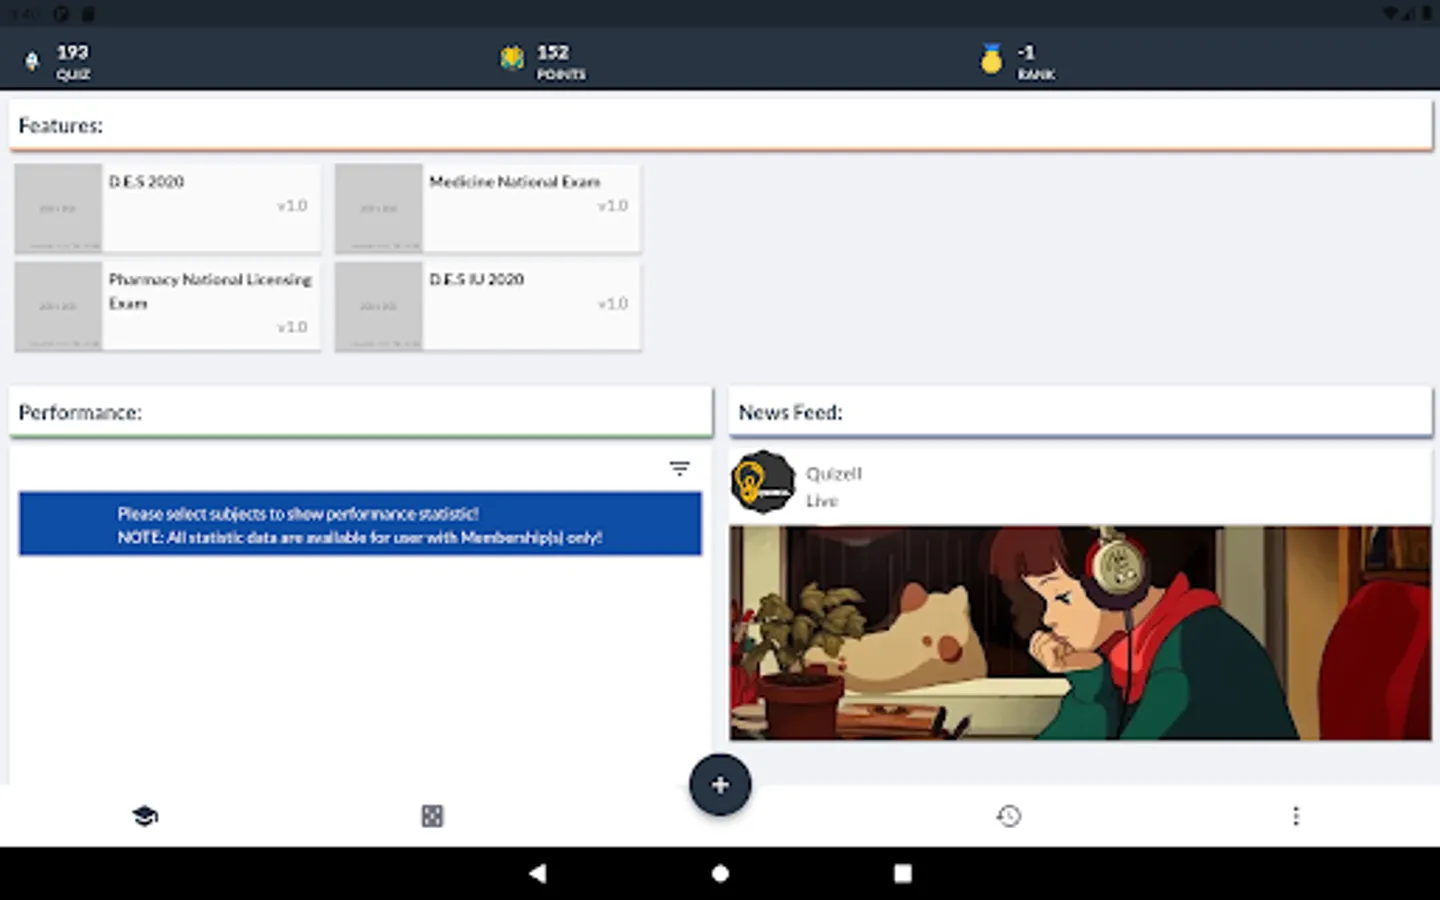Screen dimensions: 1440x900
Task: Tap the floating plus add button
Action: [x=720, y=785]
